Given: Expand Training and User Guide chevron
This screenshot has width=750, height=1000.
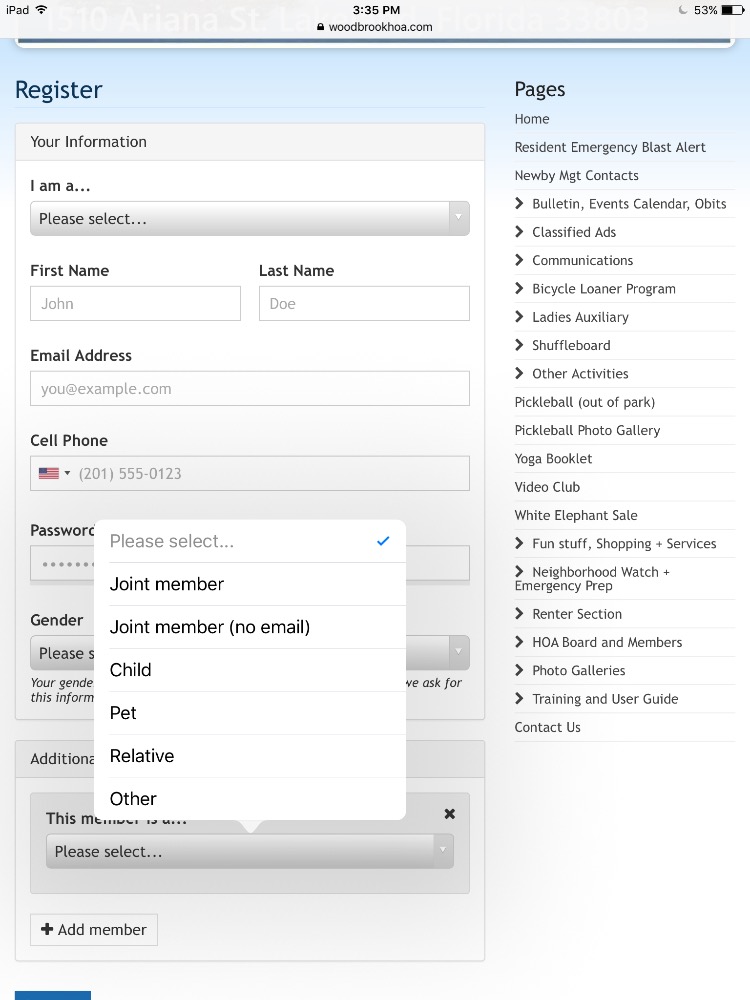Looking at the screenshot, I should (519, 698).
